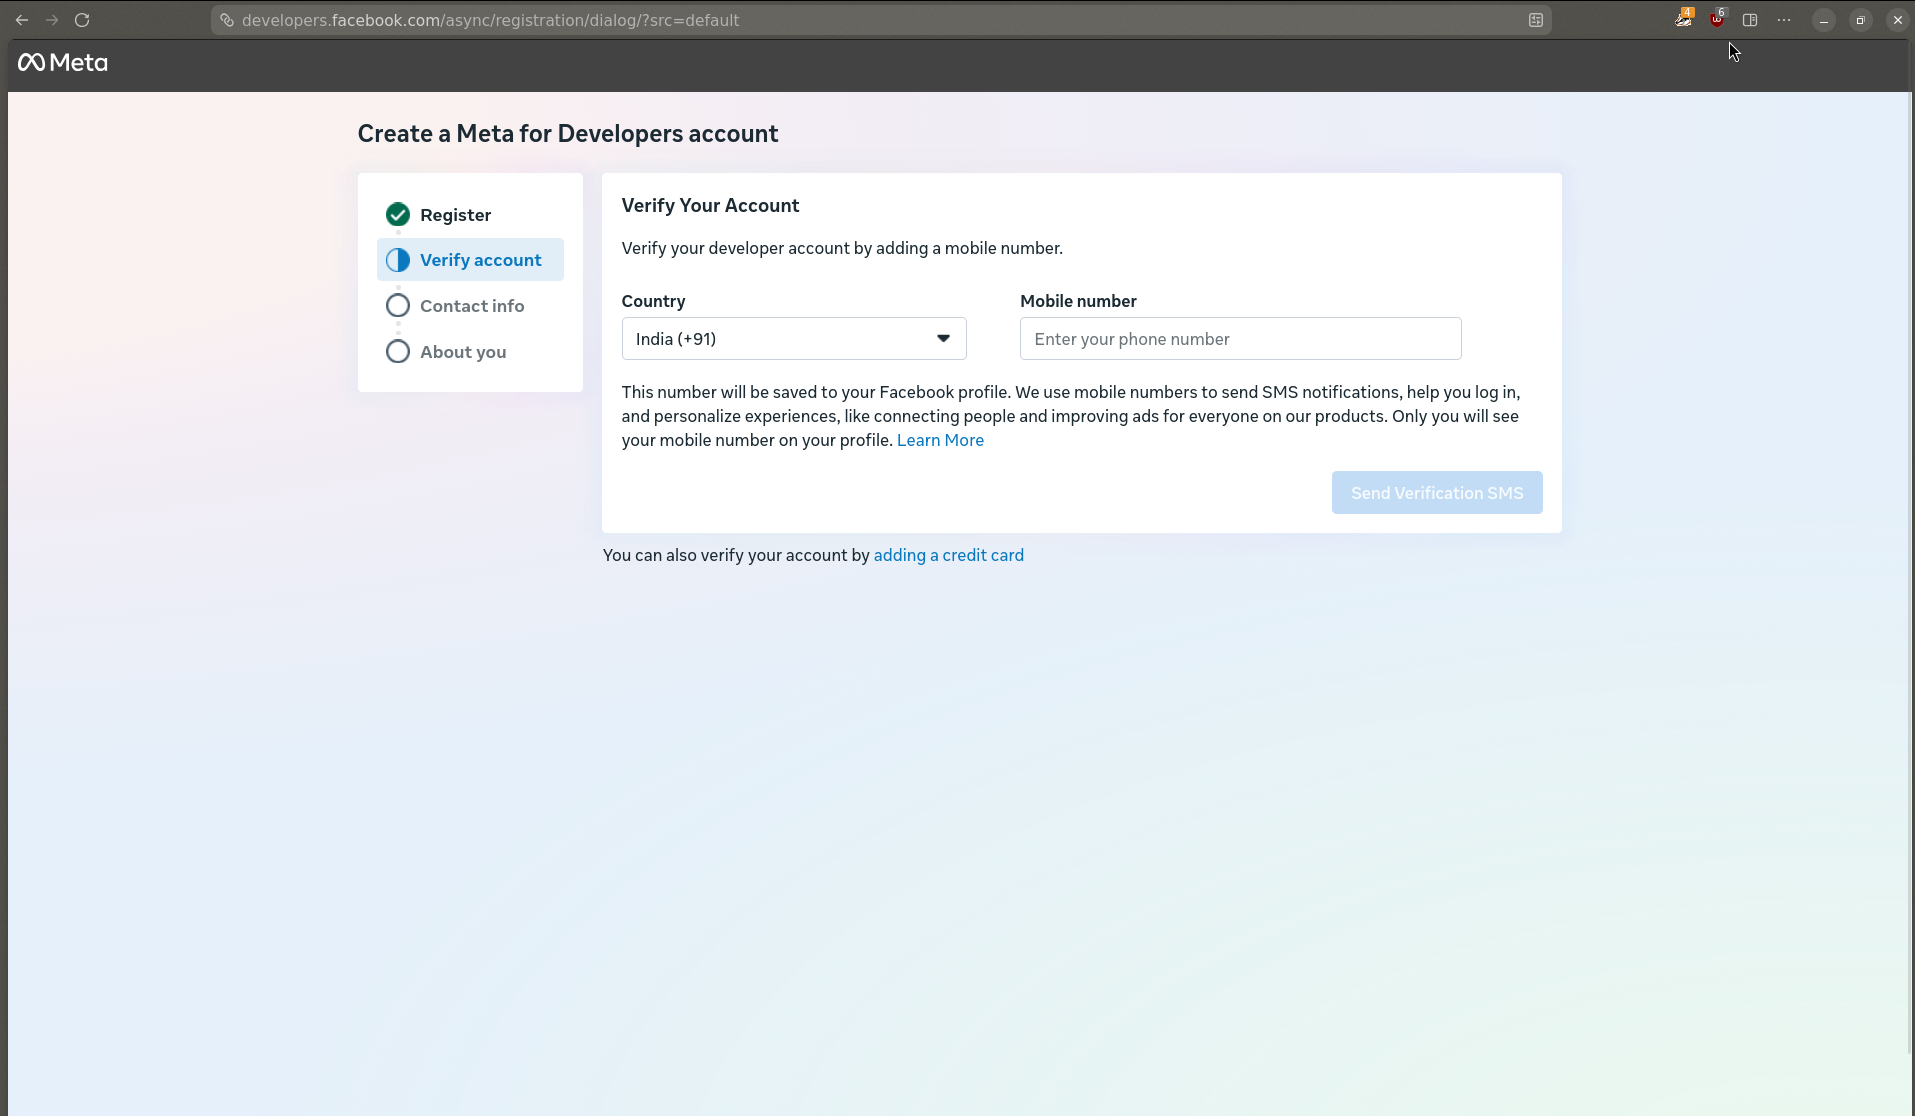The image size is (1915, 1116).
Task: Select the Verify account step
Action: pyautogui.click(x=470, y=260)
